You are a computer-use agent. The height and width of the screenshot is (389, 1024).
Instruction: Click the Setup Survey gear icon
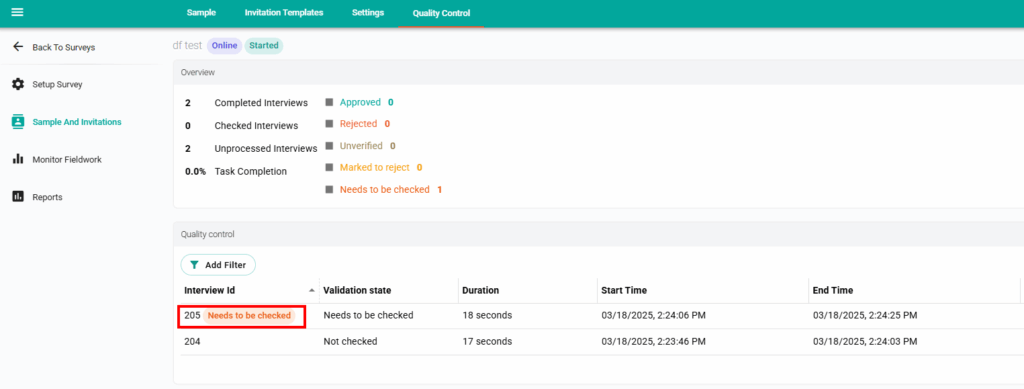click(18, 84)
